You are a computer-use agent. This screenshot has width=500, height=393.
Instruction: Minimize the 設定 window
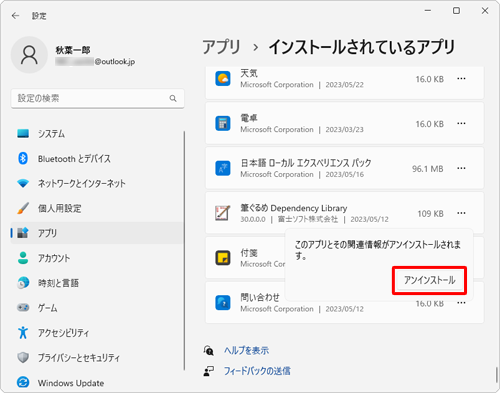coord(428,11)
